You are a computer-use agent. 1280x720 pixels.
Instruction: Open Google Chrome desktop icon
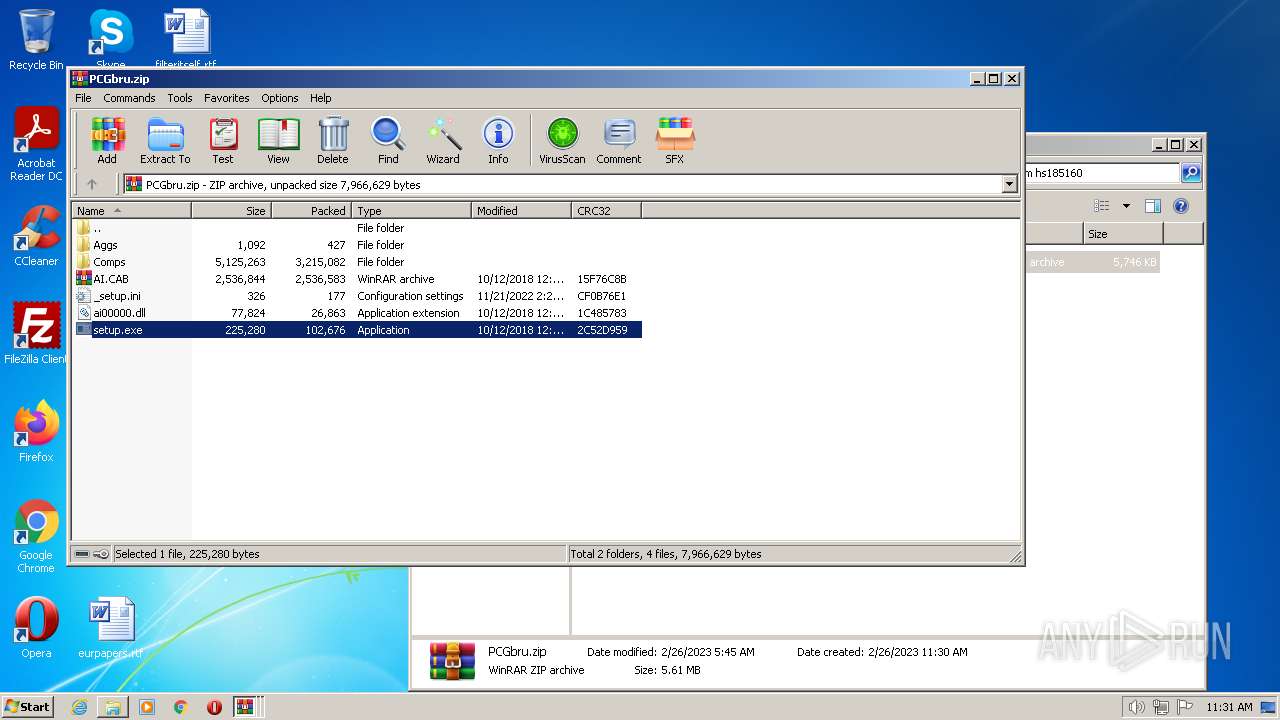click(x=36, y=537)
